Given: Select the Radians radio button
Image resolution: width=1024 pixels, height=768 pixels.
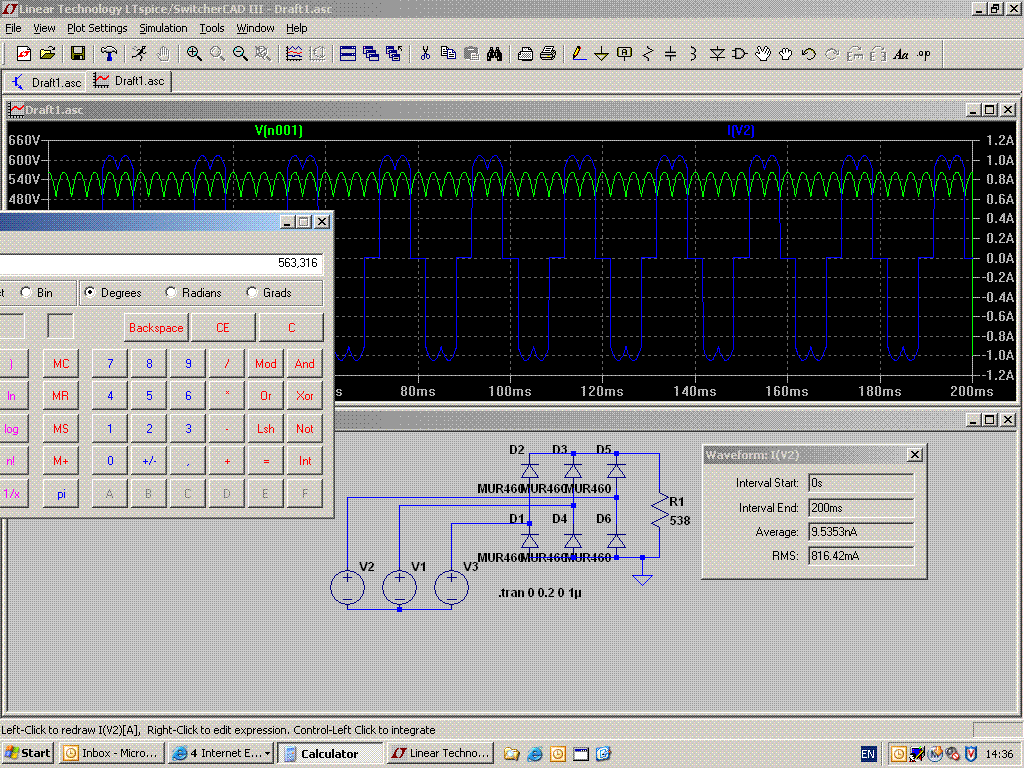Looking at the screenshot, I should (x=171, y=293).
